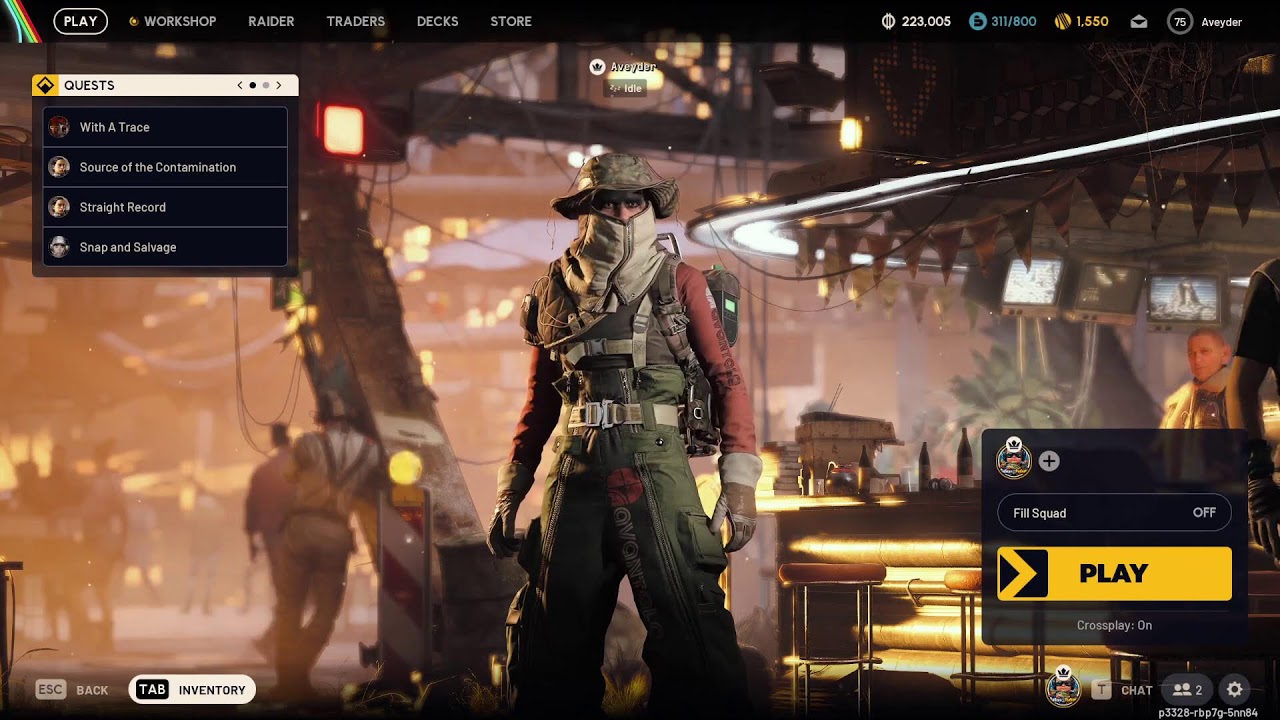Open the Snap and Salvage quest
The height and width of the screenshot is (720, 1280).
pos(165,247)
